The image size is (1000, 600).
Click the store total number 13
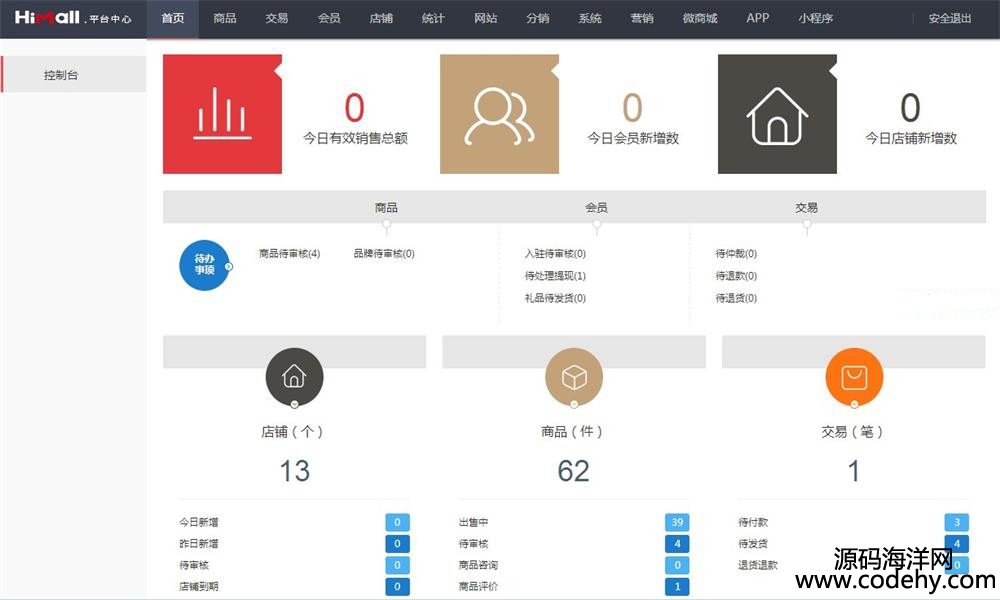tap(295, 471)
